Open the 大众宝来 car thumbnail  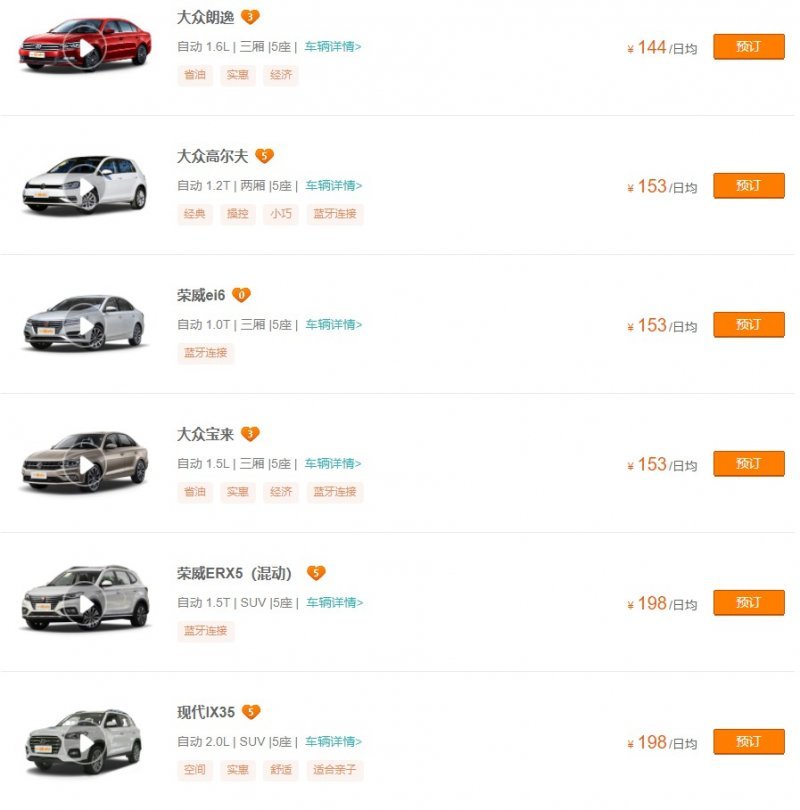click(85, 462)
